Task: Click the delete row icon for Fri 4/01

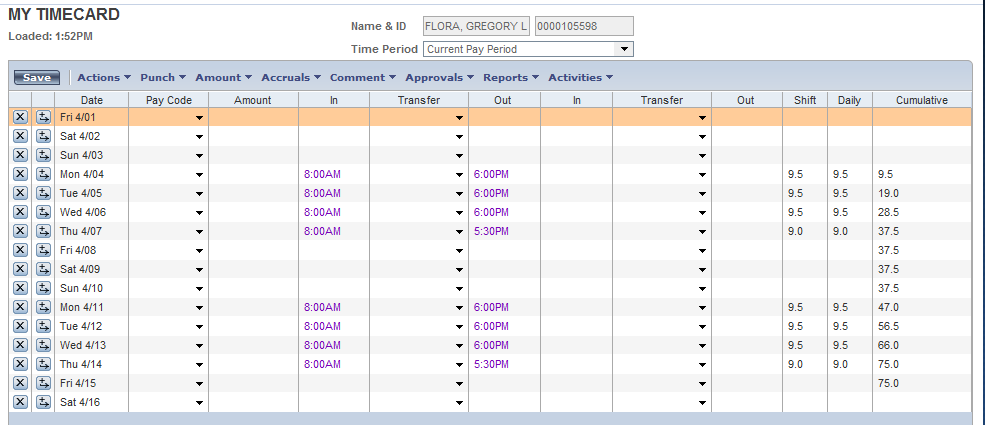Action: tap(20, 117)
